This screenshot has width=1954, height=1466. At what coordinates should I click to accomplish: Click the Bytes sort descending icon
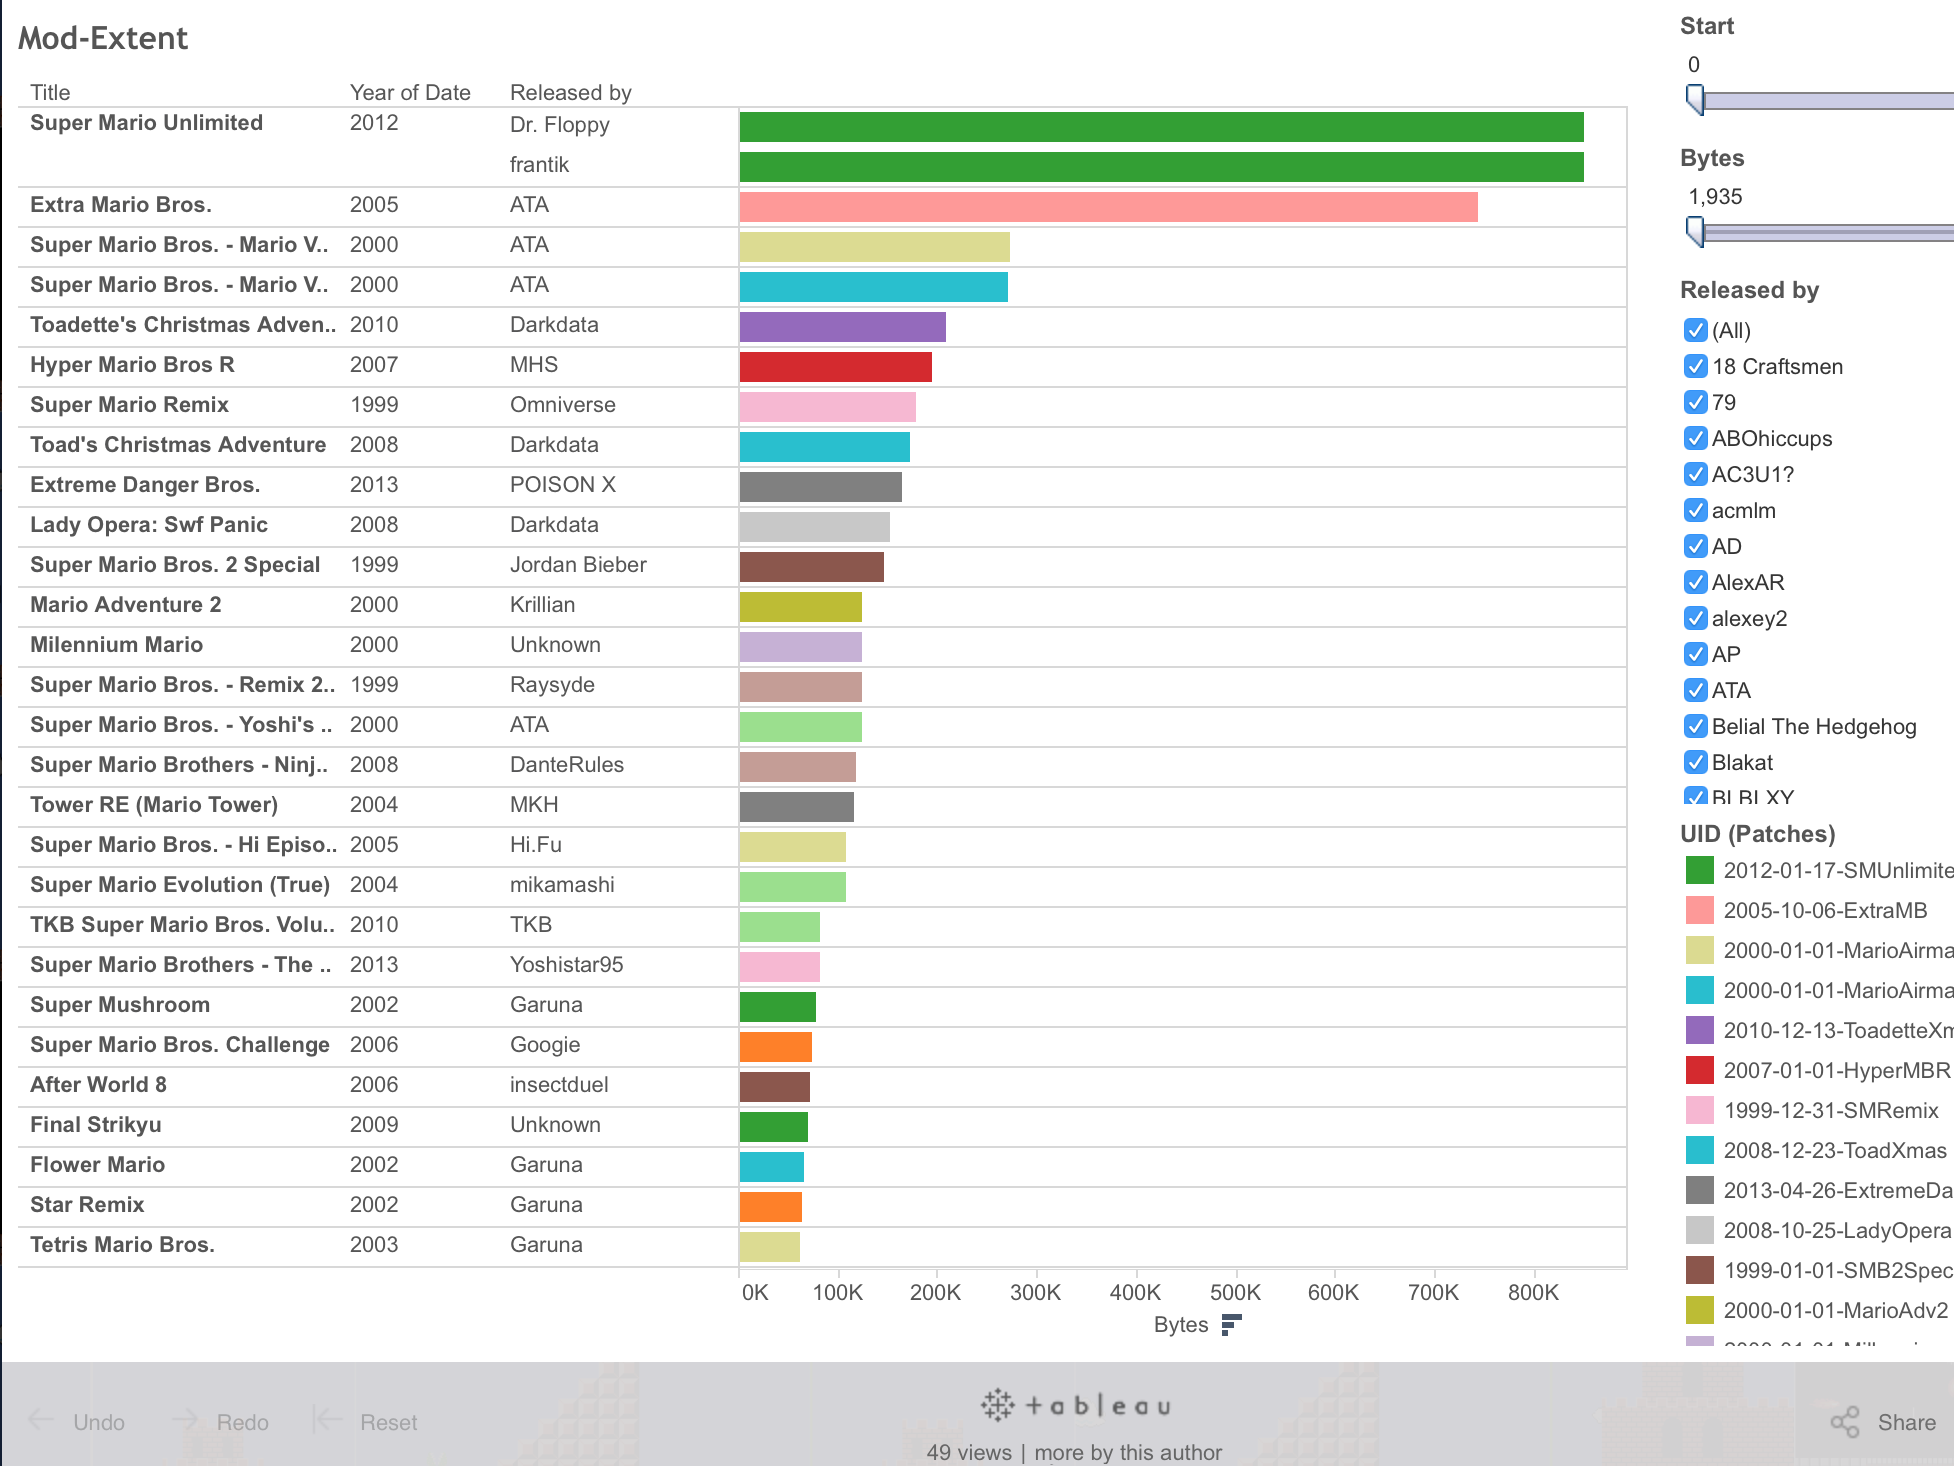(x=1231, y=1324)
